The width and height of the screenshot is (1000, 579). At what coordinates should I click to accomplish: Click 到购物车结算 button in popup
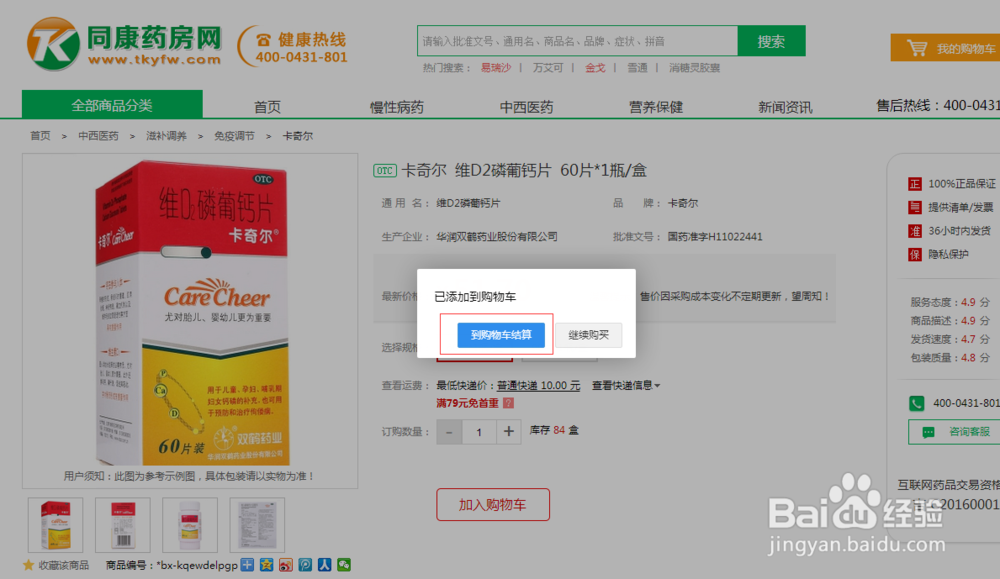coord(501,335)
